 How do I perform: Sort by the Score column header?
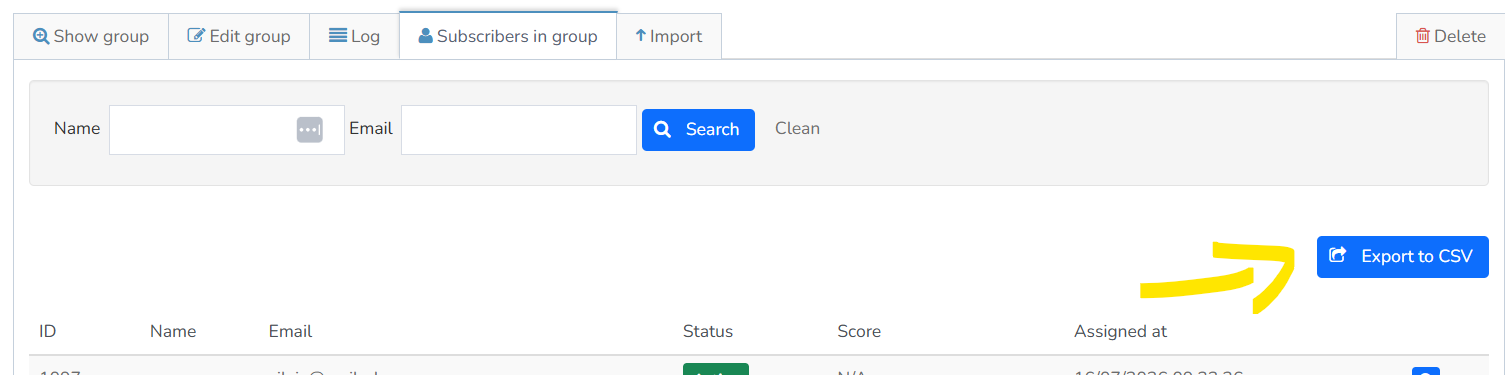pyautogui.click(x=859, y=331)
